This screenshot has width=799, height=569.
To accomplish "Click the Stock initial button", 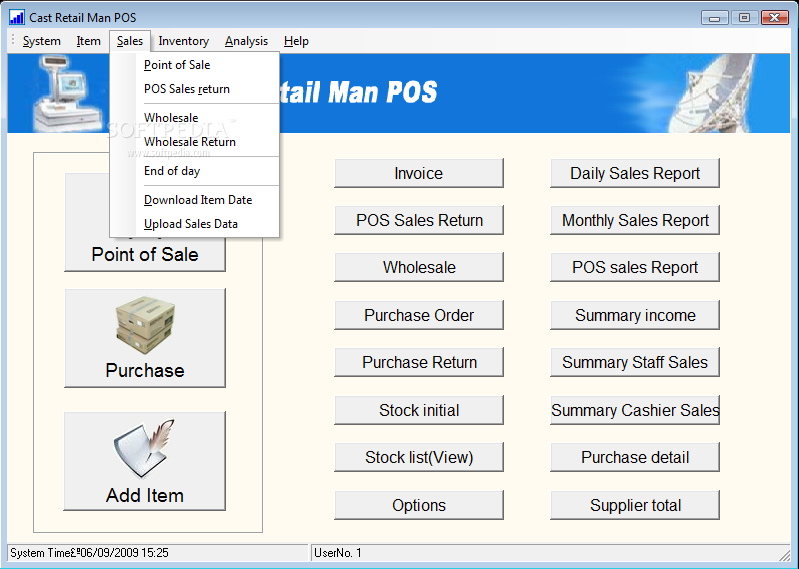I will (x=419, y=410).
